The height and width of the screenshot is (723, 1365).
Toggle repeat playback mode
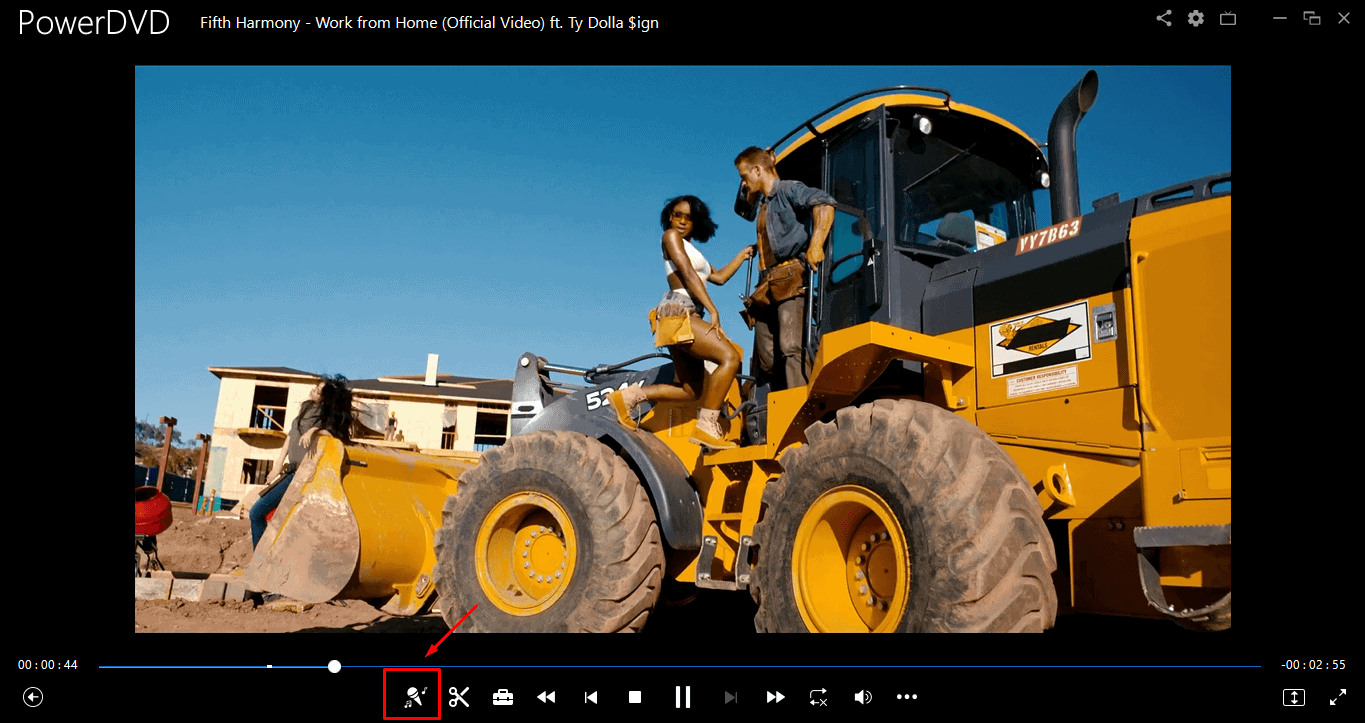818,697
